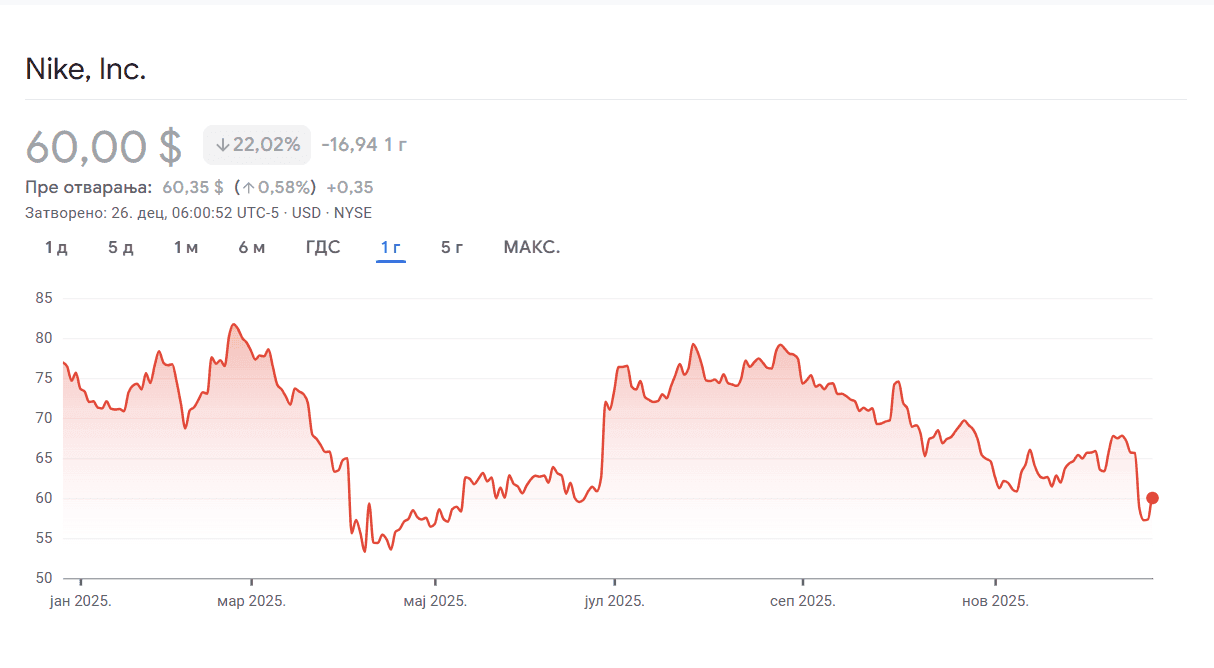Click the active 1 г tab
Viewport: 1214px width, 668px height.
(x=391, y=248)
